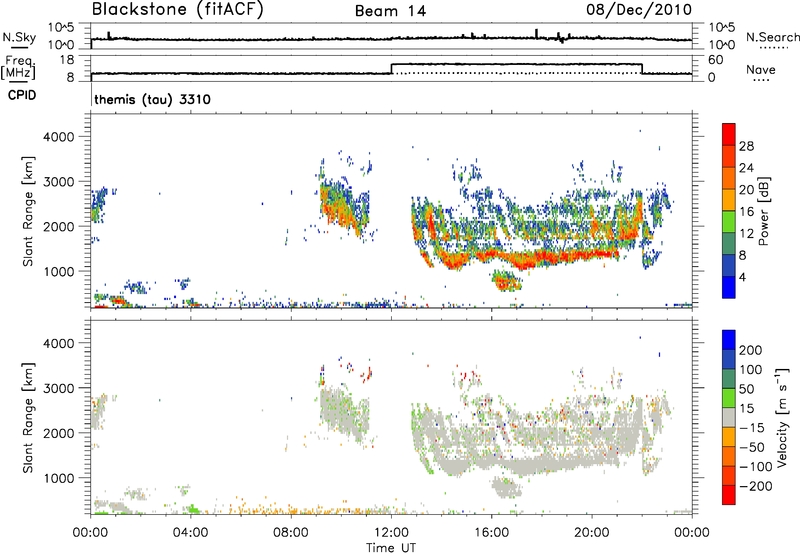Click '1000' on velocity panel range axis
Image resolution: width=800 pixels, height=554 pixels.
(58, 478)
